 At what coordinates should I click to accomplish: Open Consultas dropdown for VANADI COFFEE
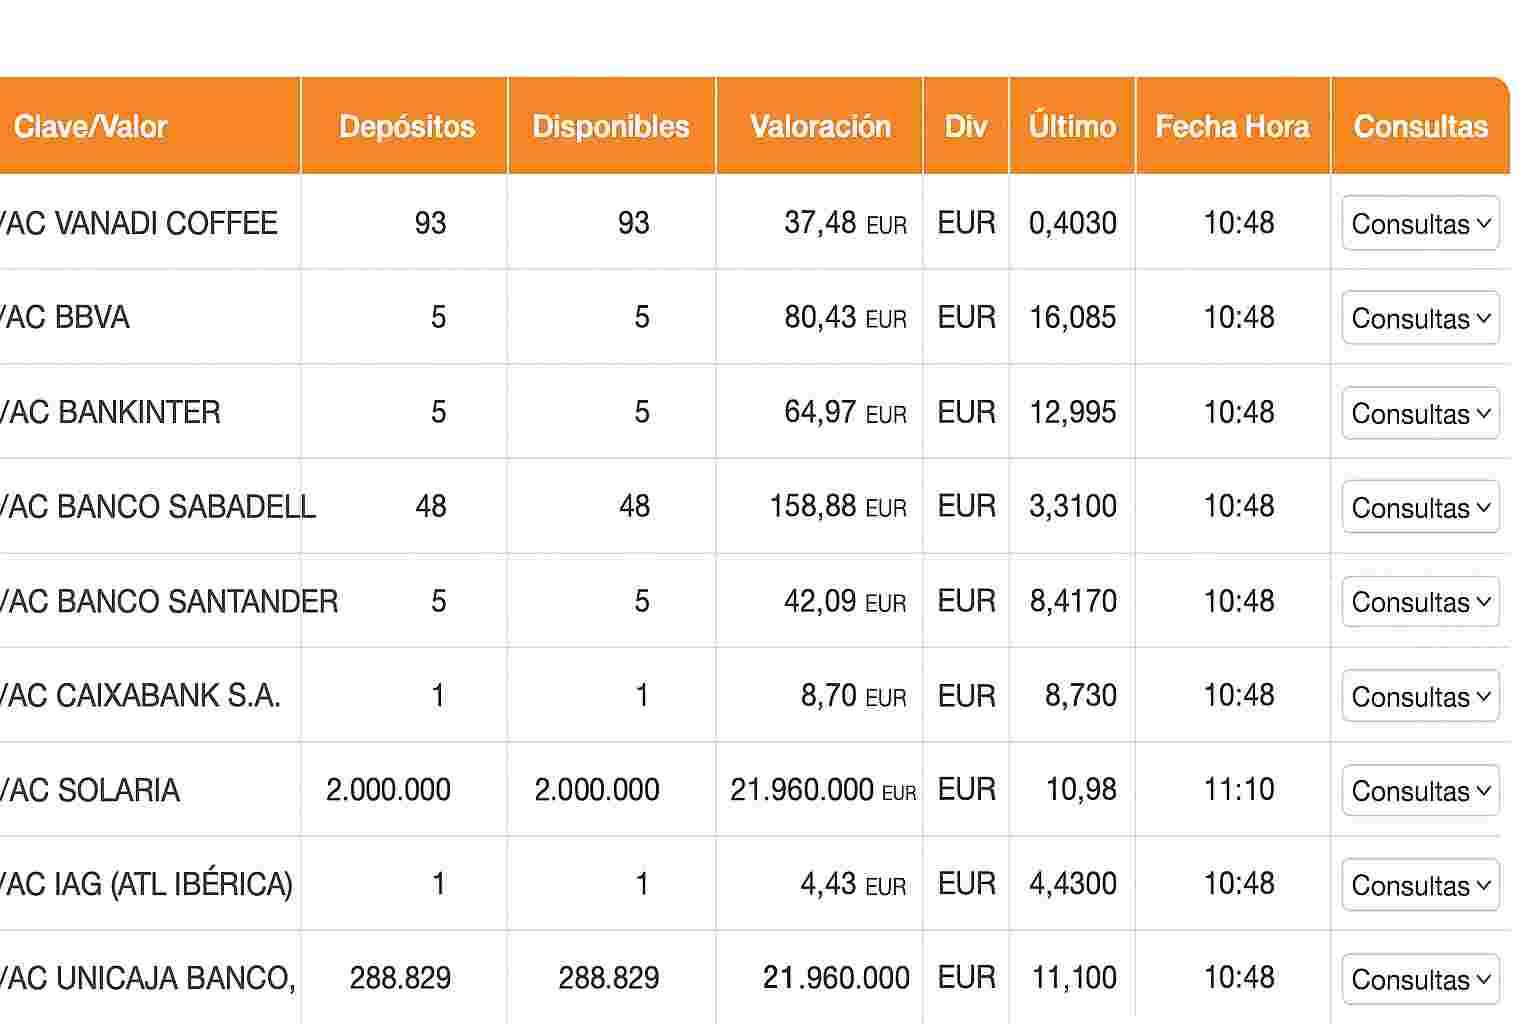1420,223
